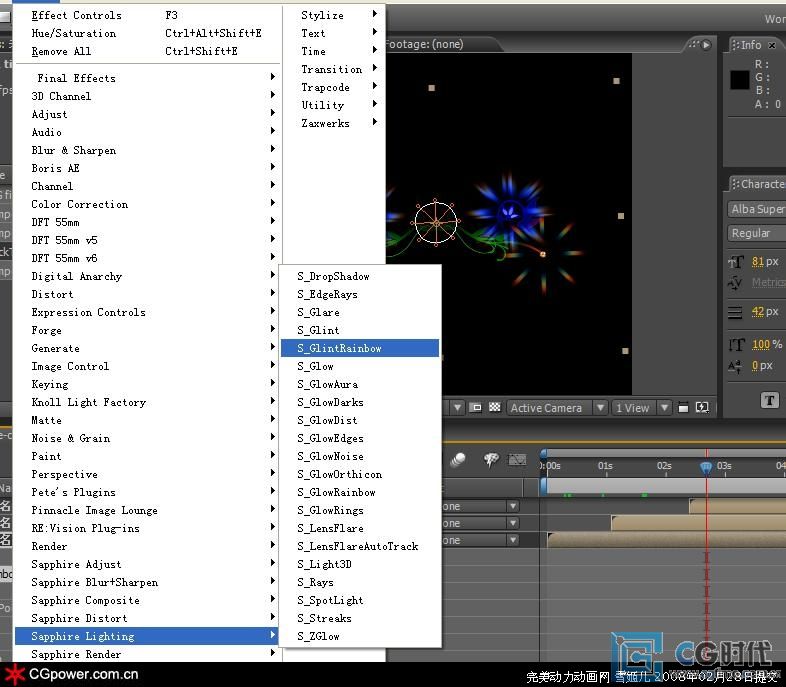The width and height of the screenshot is (786, 687).
Task: Switch to the Character panel tab
Action: 758,184
